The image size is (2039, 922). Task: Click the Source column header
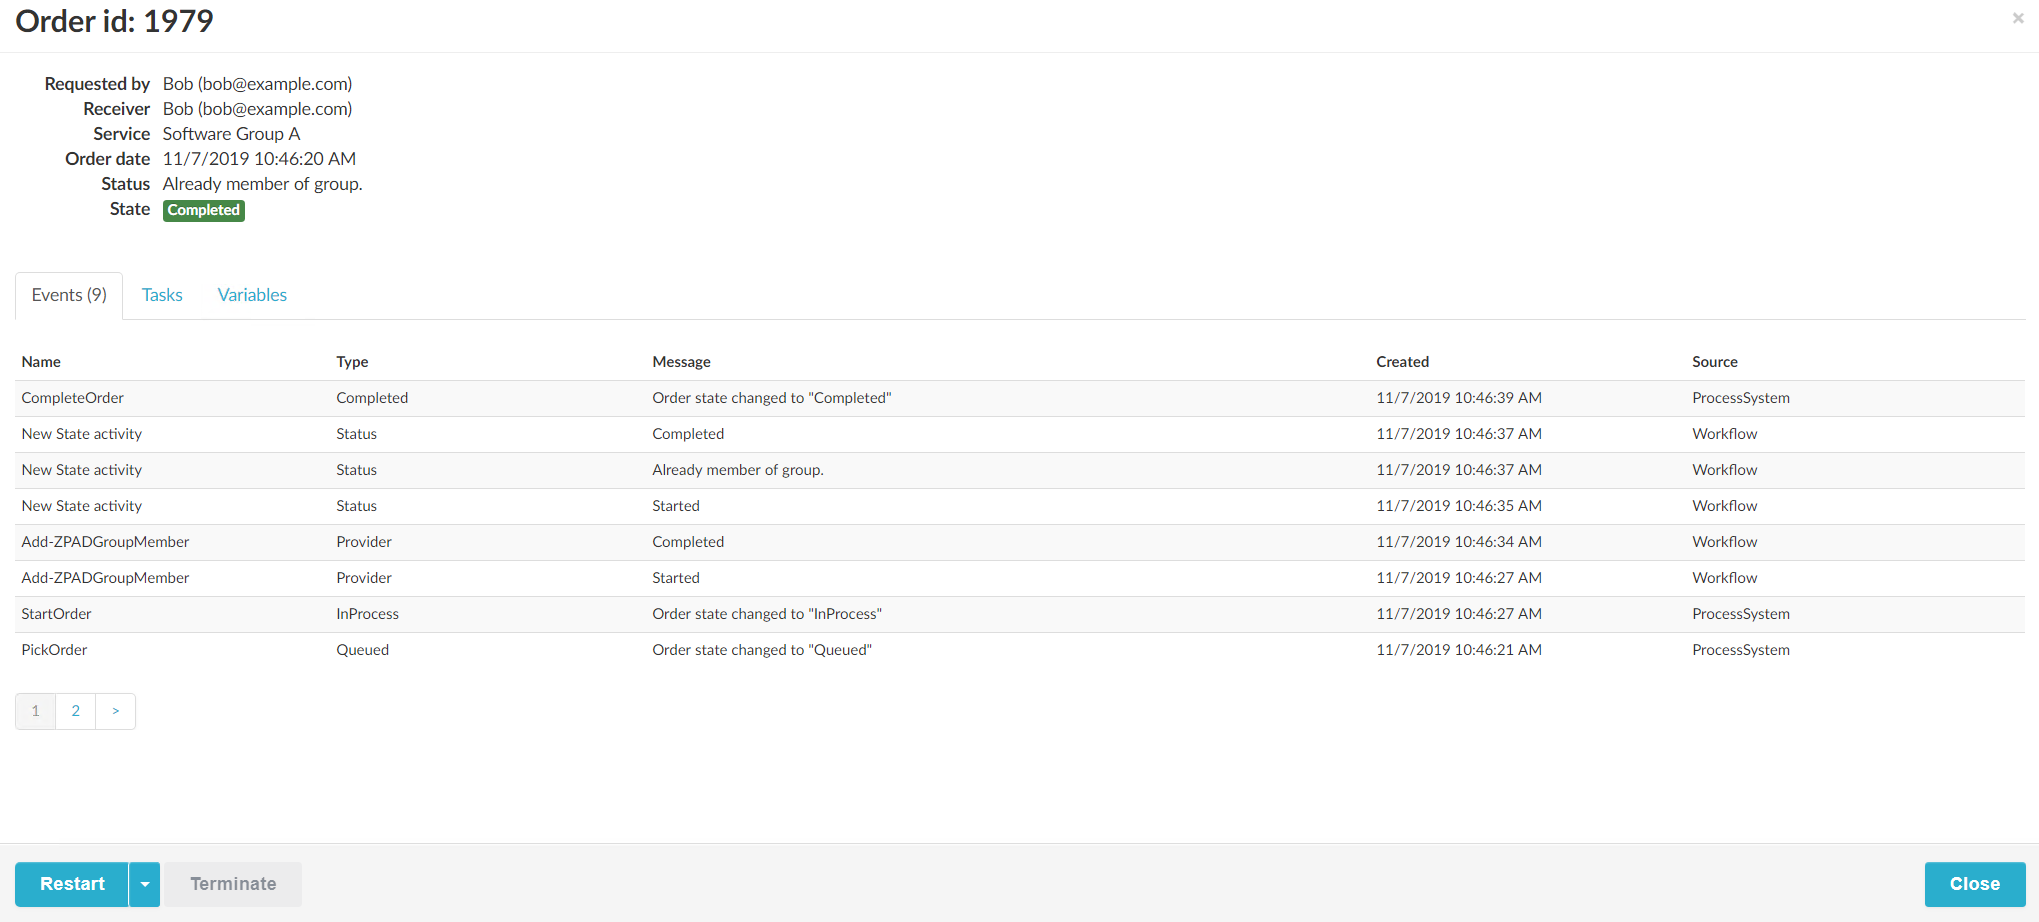[x=1714, y=362]
